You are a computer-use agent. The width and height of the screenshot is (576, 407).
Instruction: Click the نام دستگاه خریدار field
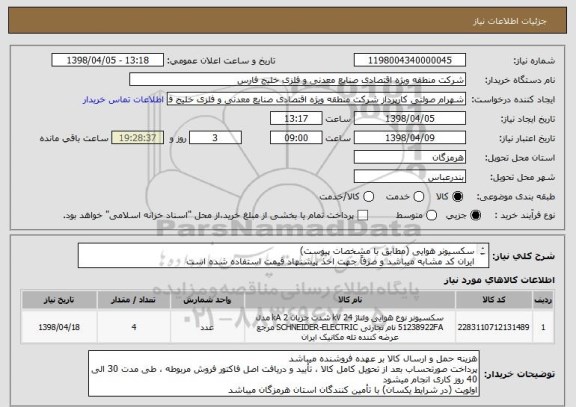point(298,80)
